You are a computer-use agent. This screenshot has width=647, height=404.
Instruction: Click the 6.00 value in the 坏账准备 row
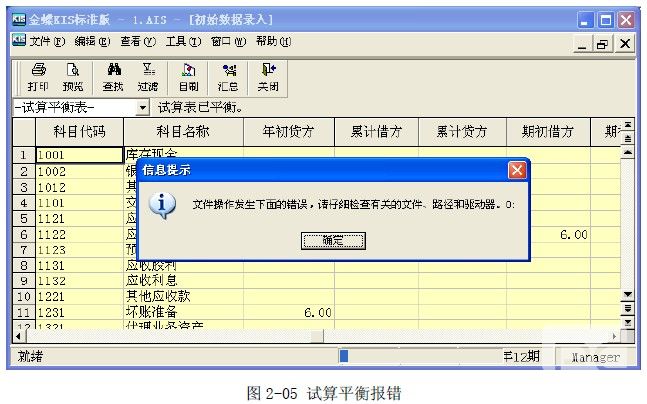(x=317, y=313)
